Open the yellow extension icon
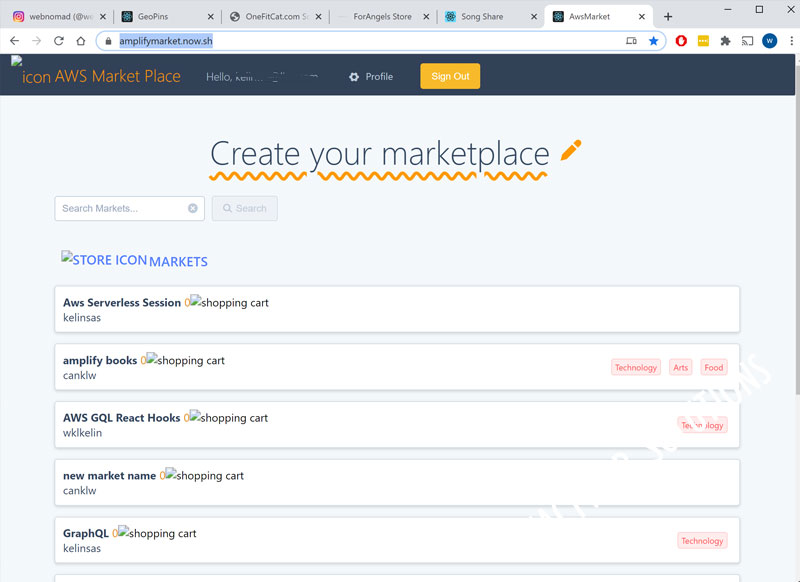The image size is (800, 582). click(703, 41)
